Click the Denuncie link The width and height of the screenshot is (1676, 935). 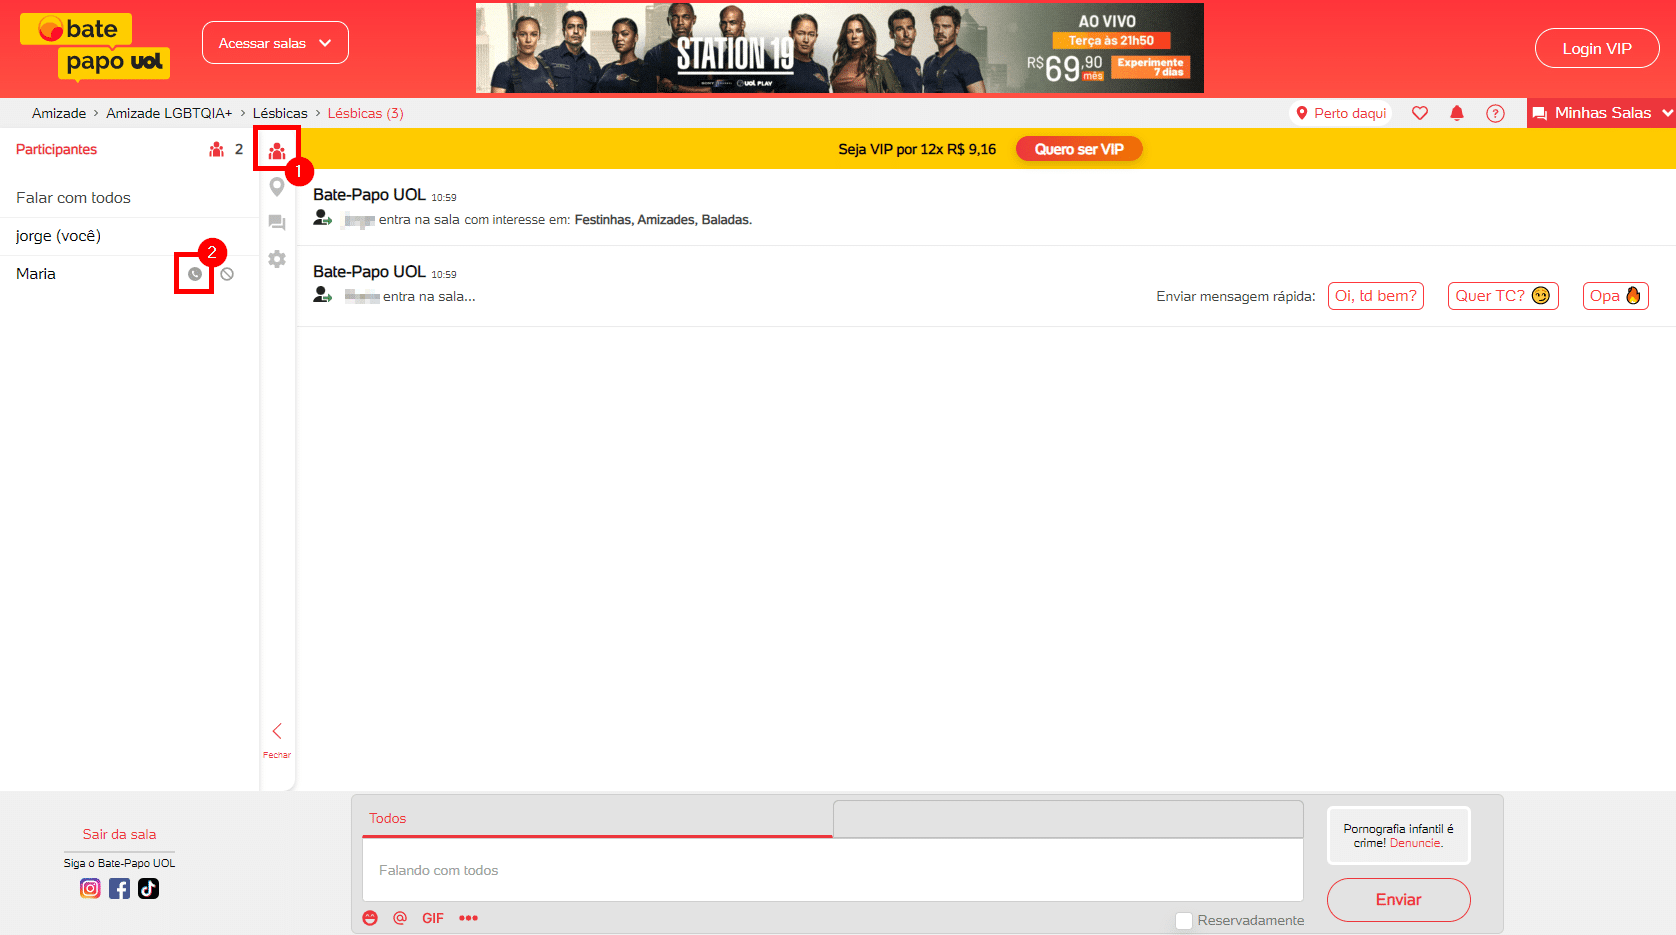[x=1416, y=843]
